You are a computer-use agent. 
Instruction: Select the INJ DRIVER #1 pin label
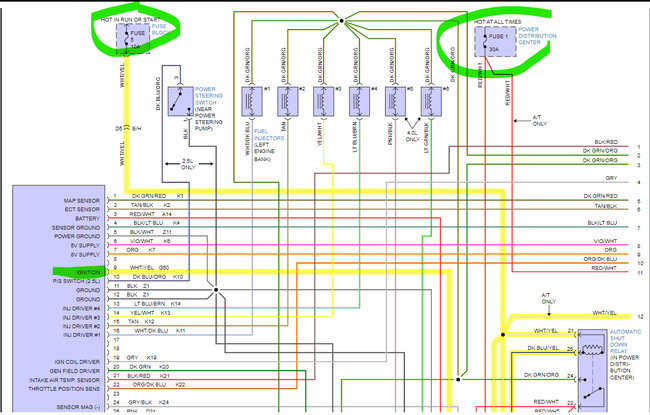tap(81, 335)
